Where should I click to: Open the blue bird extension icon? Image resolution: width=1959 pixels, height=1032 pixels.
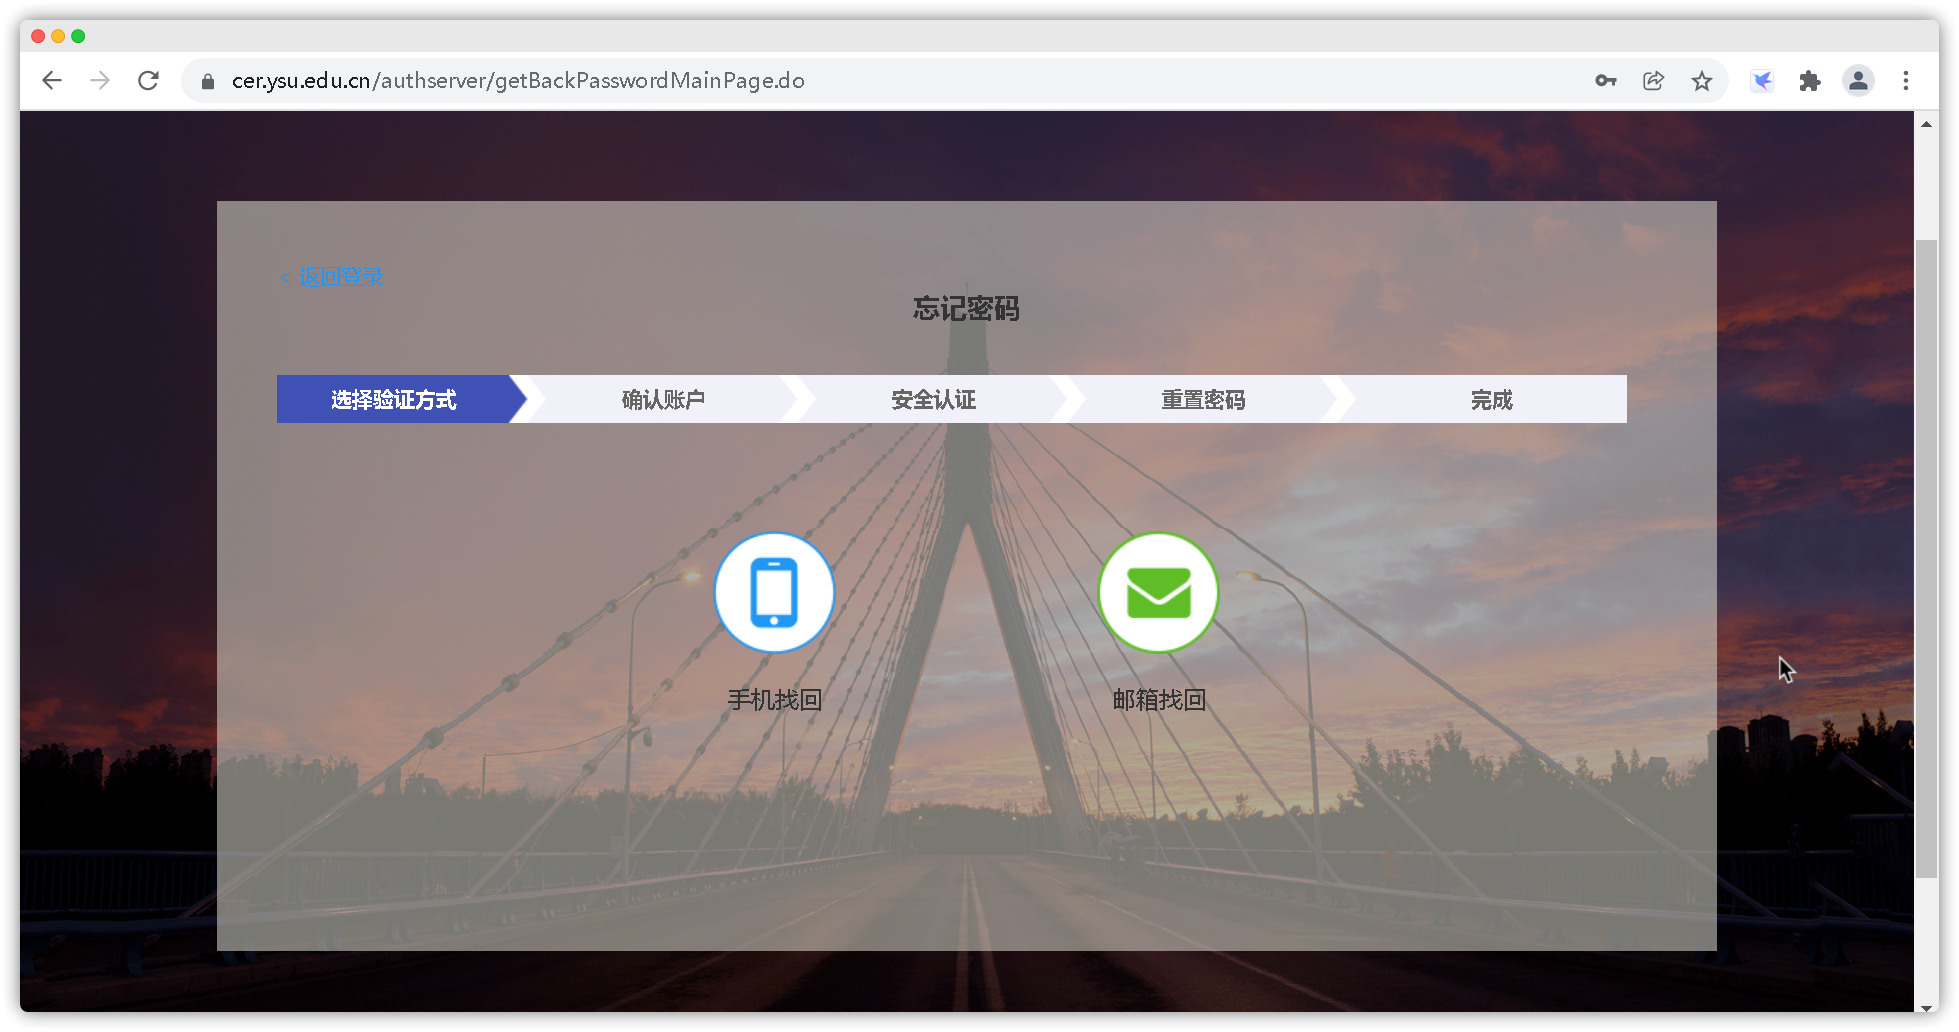tap(1762, 81)
